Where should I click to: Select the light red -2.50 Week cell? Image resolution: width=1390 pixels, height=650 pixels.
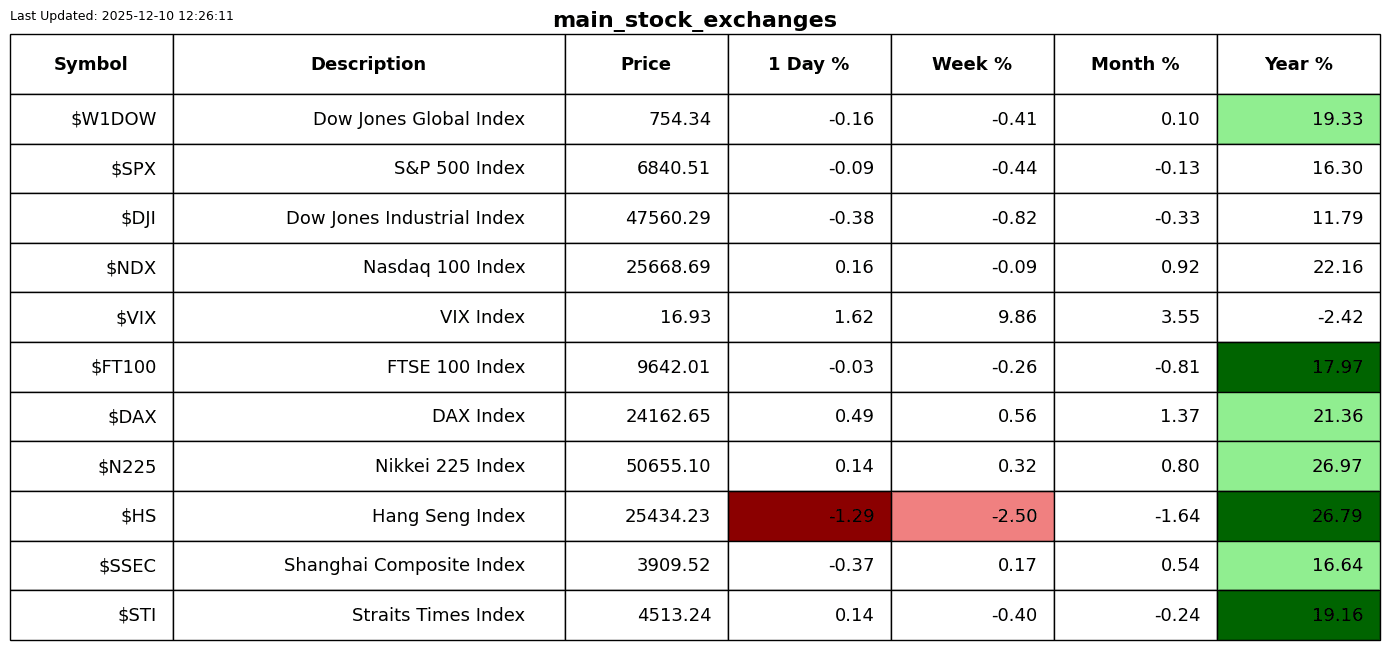coord(972,516)
